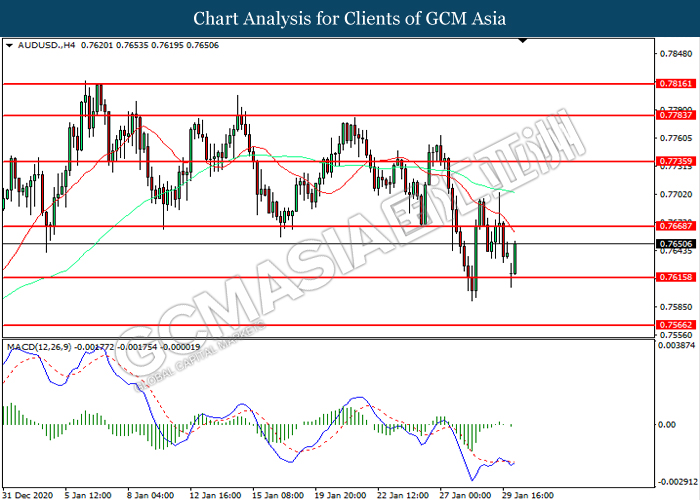Click the 22 Jan 12:00 time label
Image resolution: width=700 pixels, height=500 pixels.
pos(403,495)
